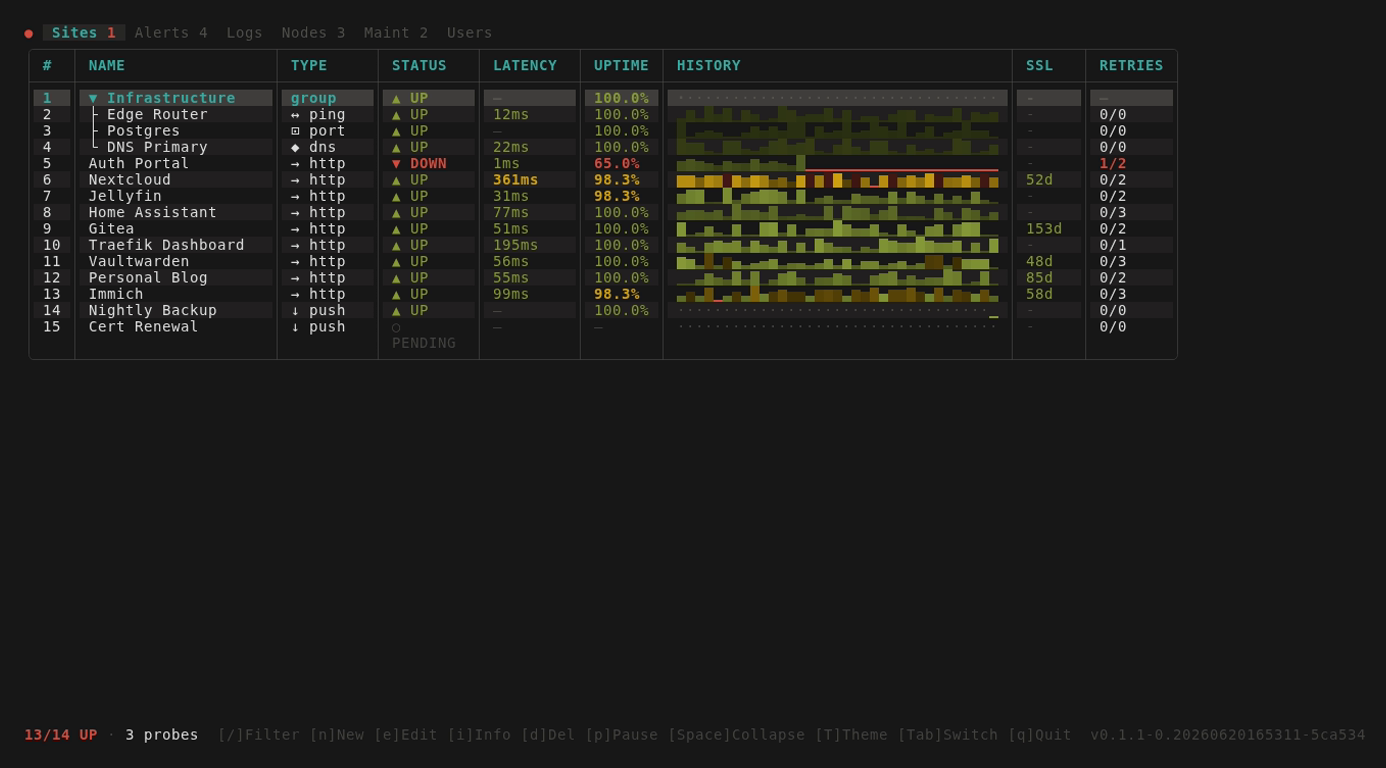Image resolution: width=1386 pixels, height=768 pixels.
Task: Click the [q]Quit shortcut
Action: click(1040, 735)
